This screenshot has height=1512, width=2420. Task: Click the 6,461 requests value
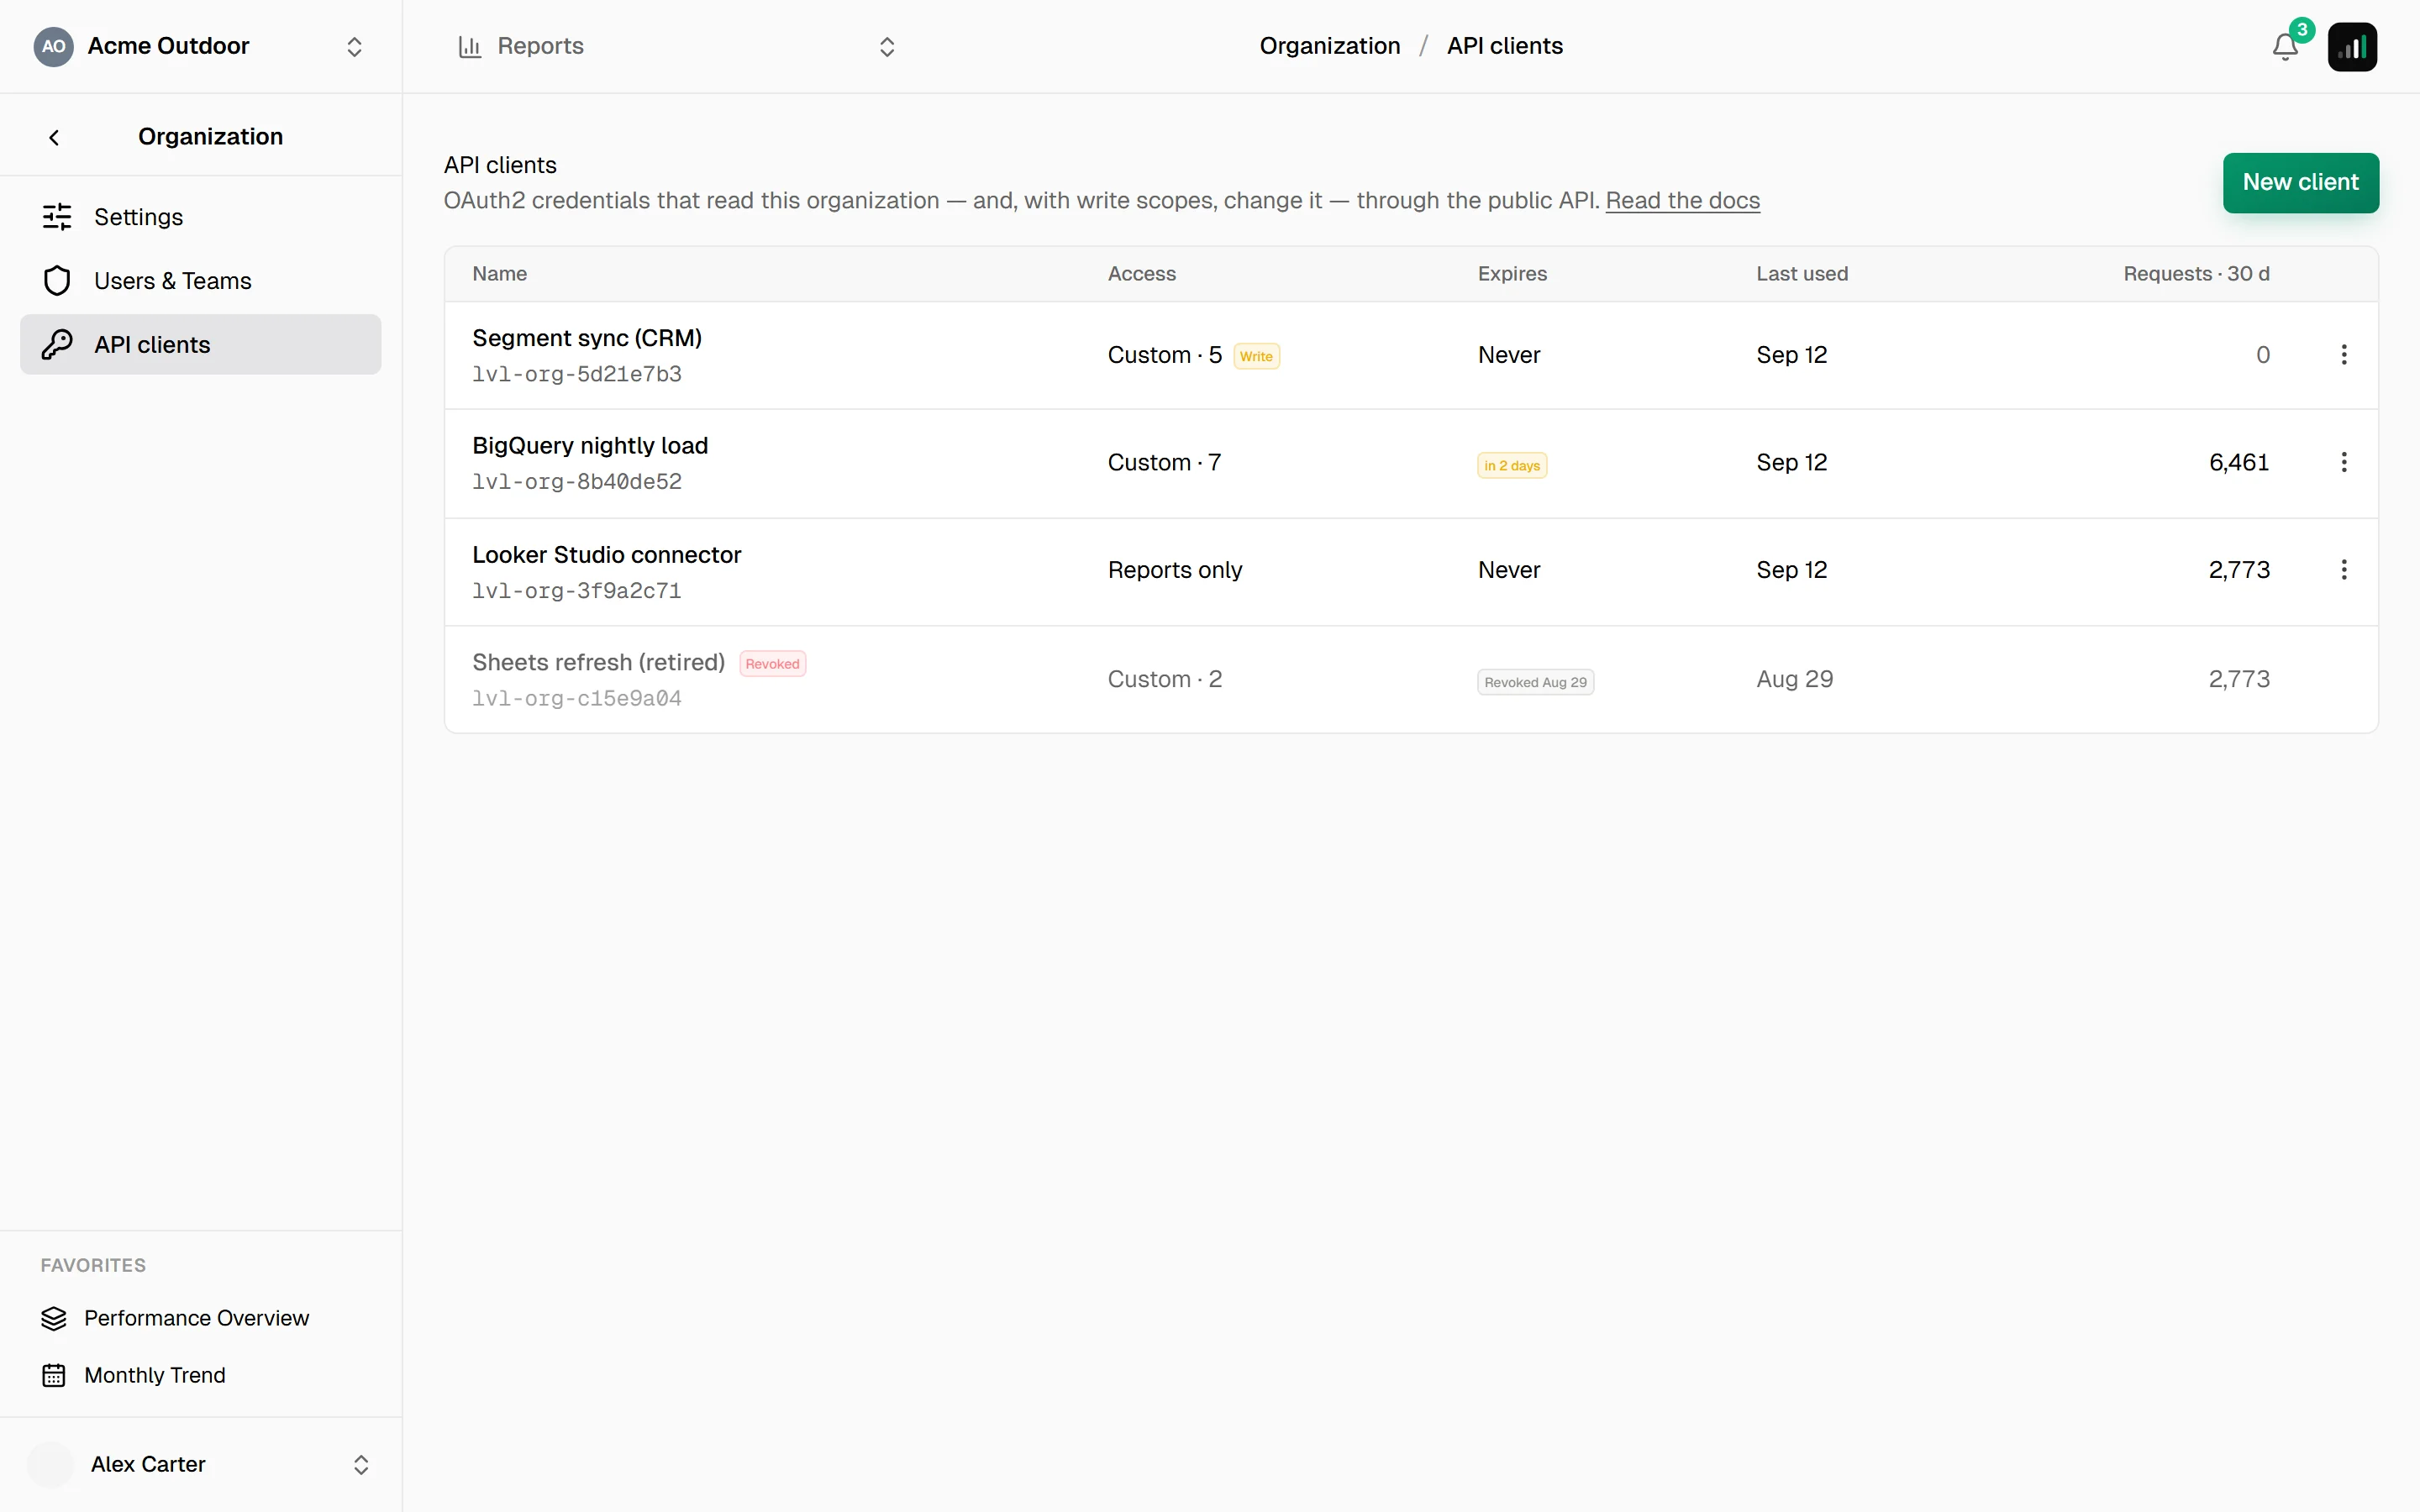(2239, 463)
